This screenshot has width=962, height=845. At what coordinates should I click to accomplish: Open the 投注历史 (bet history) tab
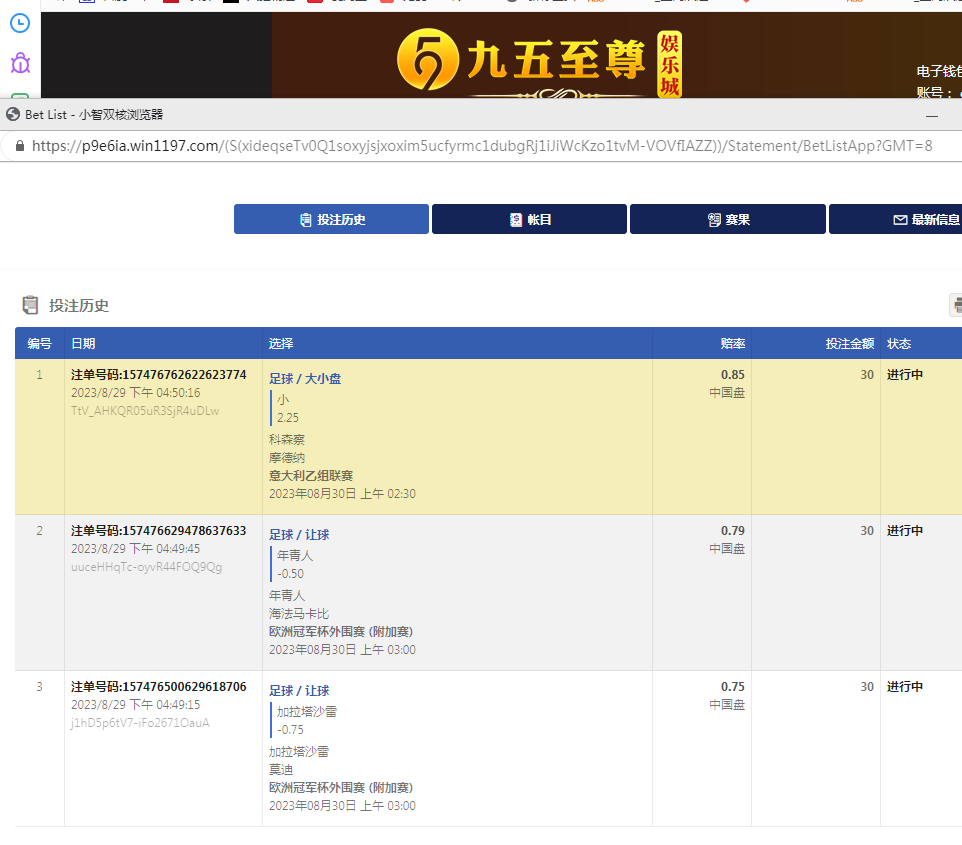click(x=331, y=219)
